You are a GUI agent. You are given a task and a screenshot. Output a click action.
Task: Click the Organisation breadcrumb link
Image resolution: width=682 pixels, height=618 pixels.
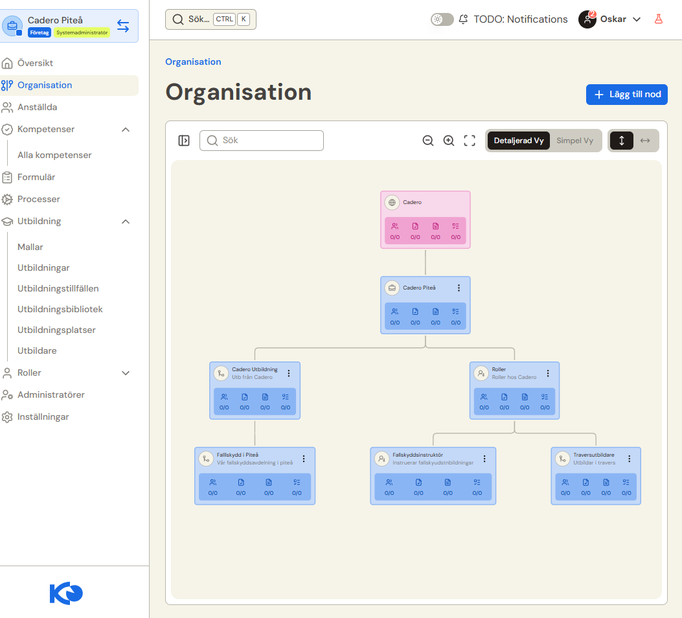point(193,62)
